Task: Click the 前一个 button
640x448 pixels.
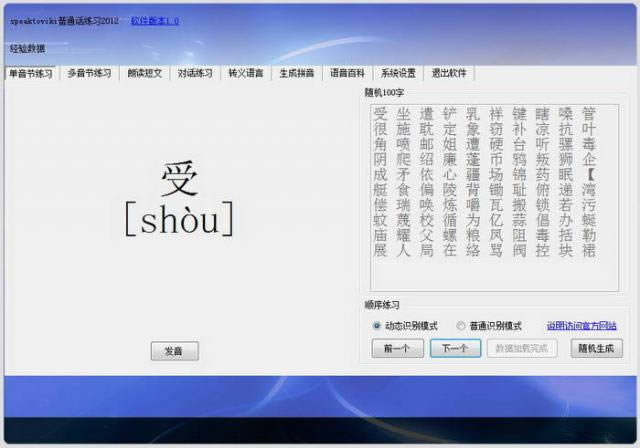Action: (396, 349)
